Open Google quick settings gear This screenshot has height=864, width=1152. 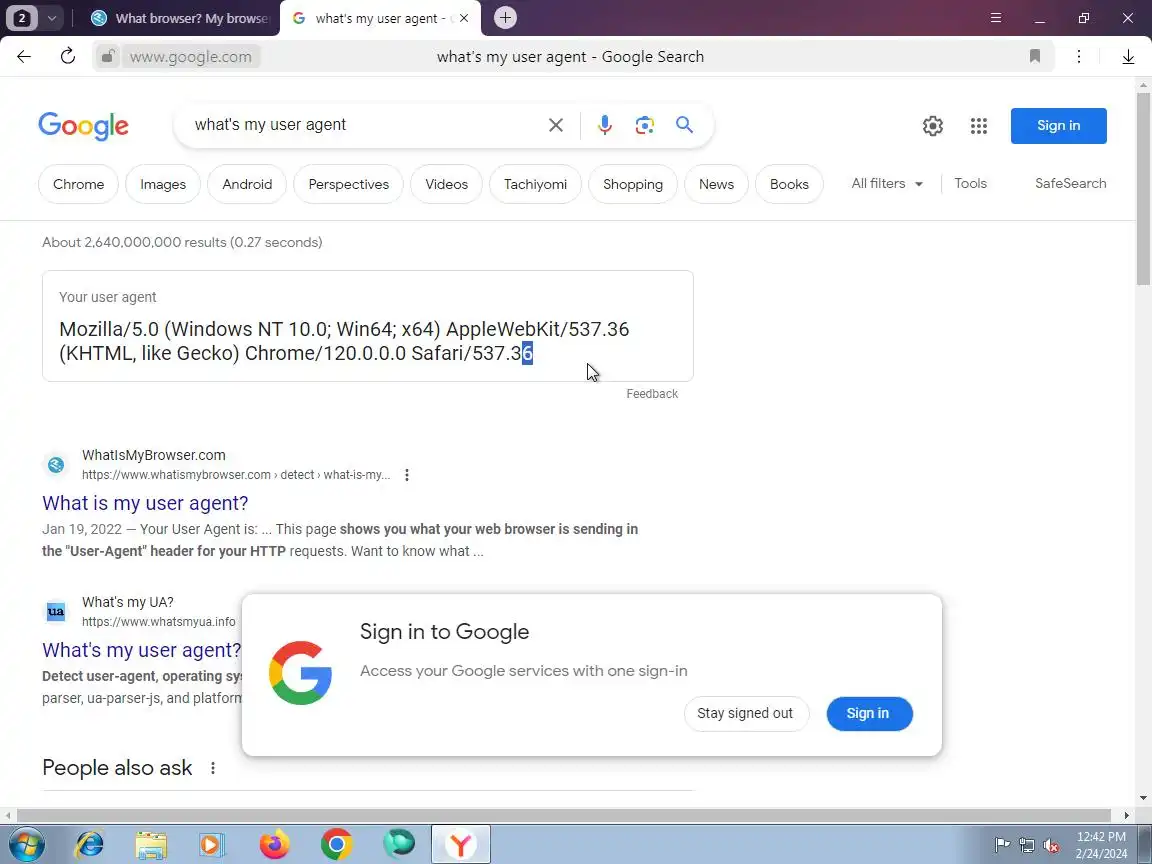click(933, 126)
